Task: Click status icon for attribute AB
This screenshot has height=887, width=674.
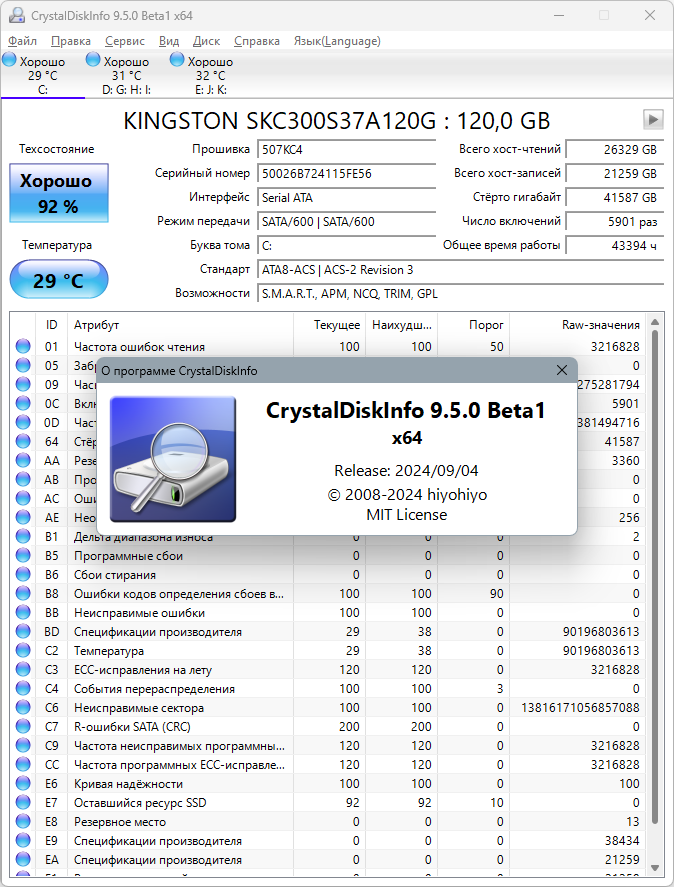Action: pyautogui.click(x=23, y=479)
